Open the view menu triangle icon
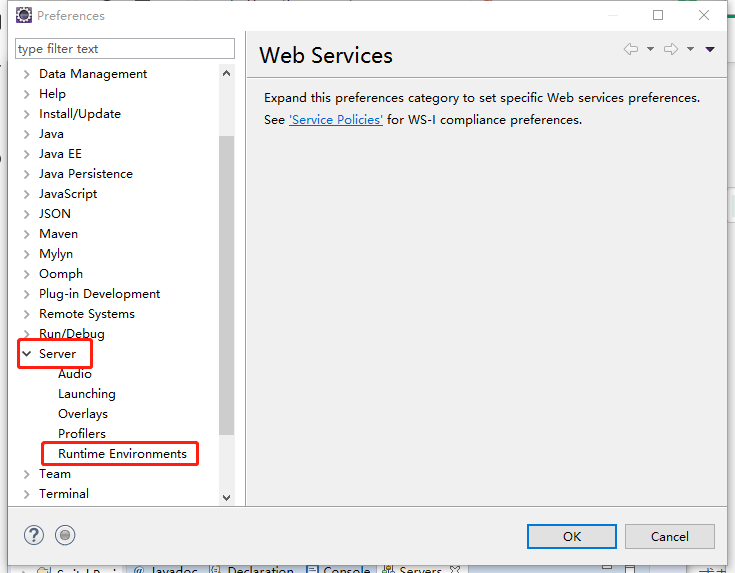Screen dimensions: 735x573 (710, 49)
